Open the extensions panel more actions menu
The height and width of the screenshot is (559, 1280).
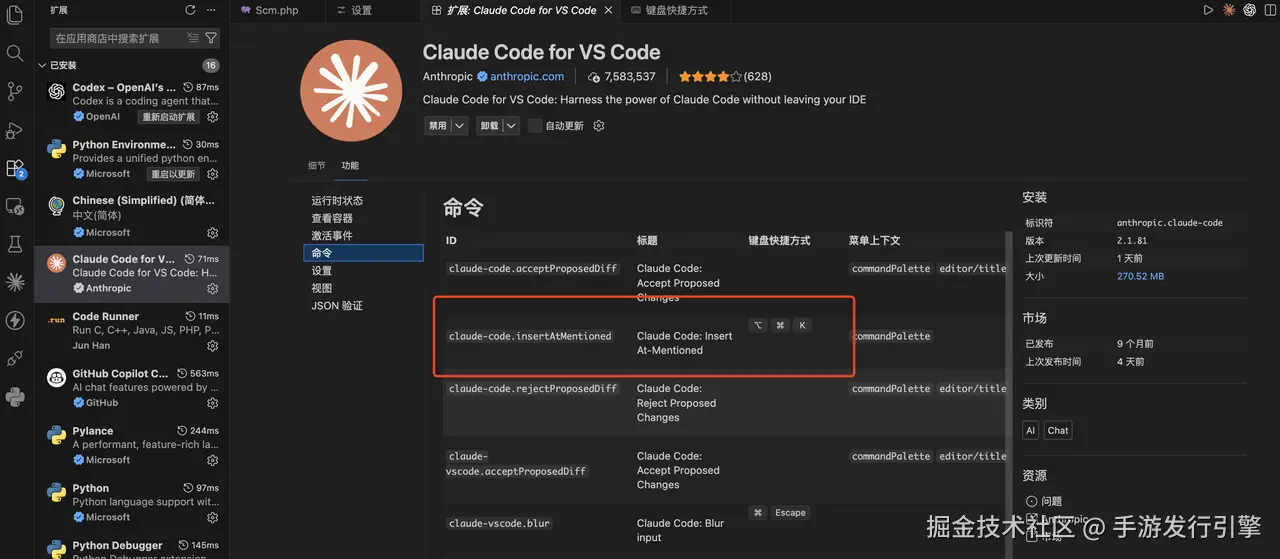coord(210,10)
